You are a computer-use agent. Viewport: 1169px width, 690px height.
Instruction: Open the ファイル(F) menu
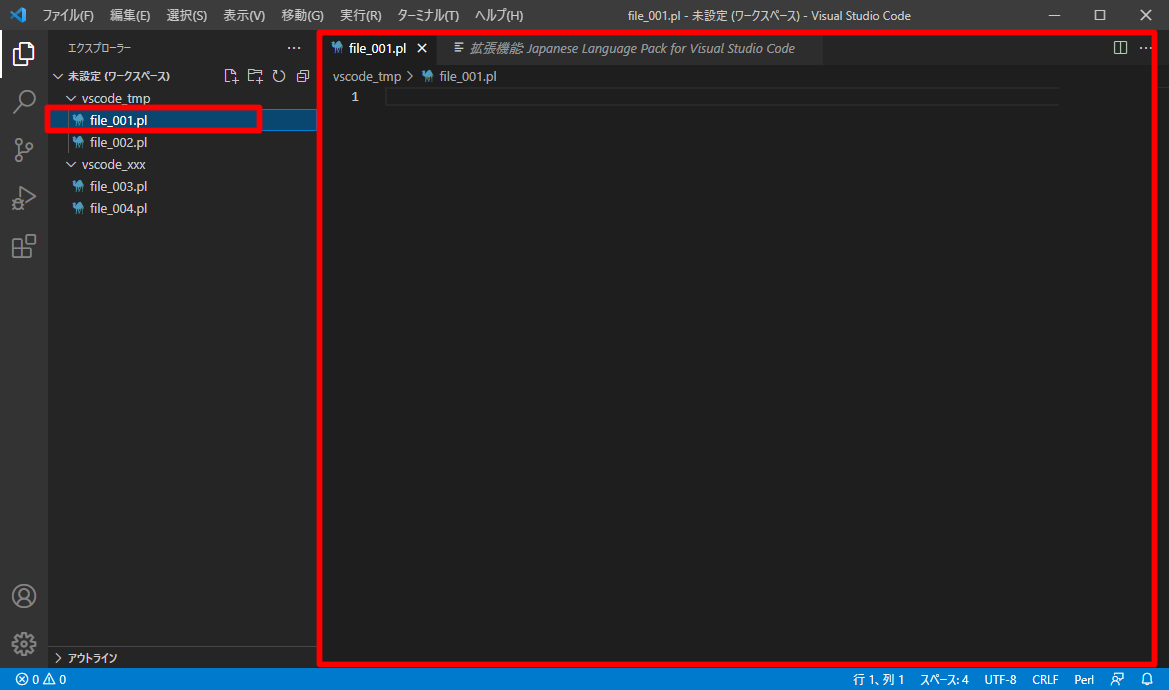68,15
